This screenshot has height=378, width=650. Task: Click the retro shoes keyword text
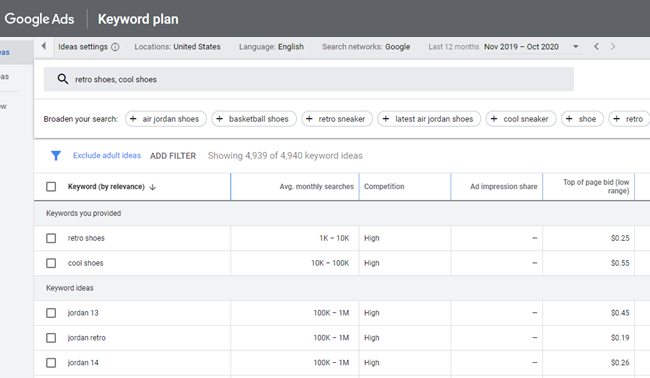[86, 238]
